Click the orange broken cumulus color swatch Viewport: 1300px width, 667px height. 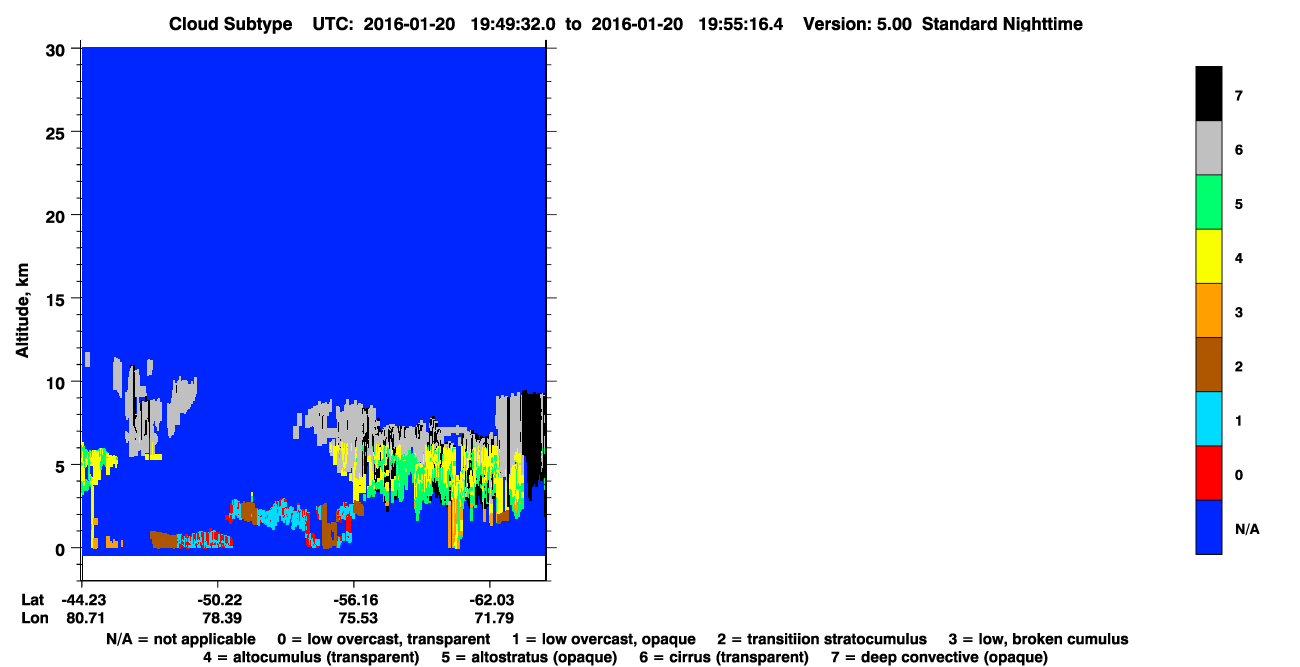1209,310
